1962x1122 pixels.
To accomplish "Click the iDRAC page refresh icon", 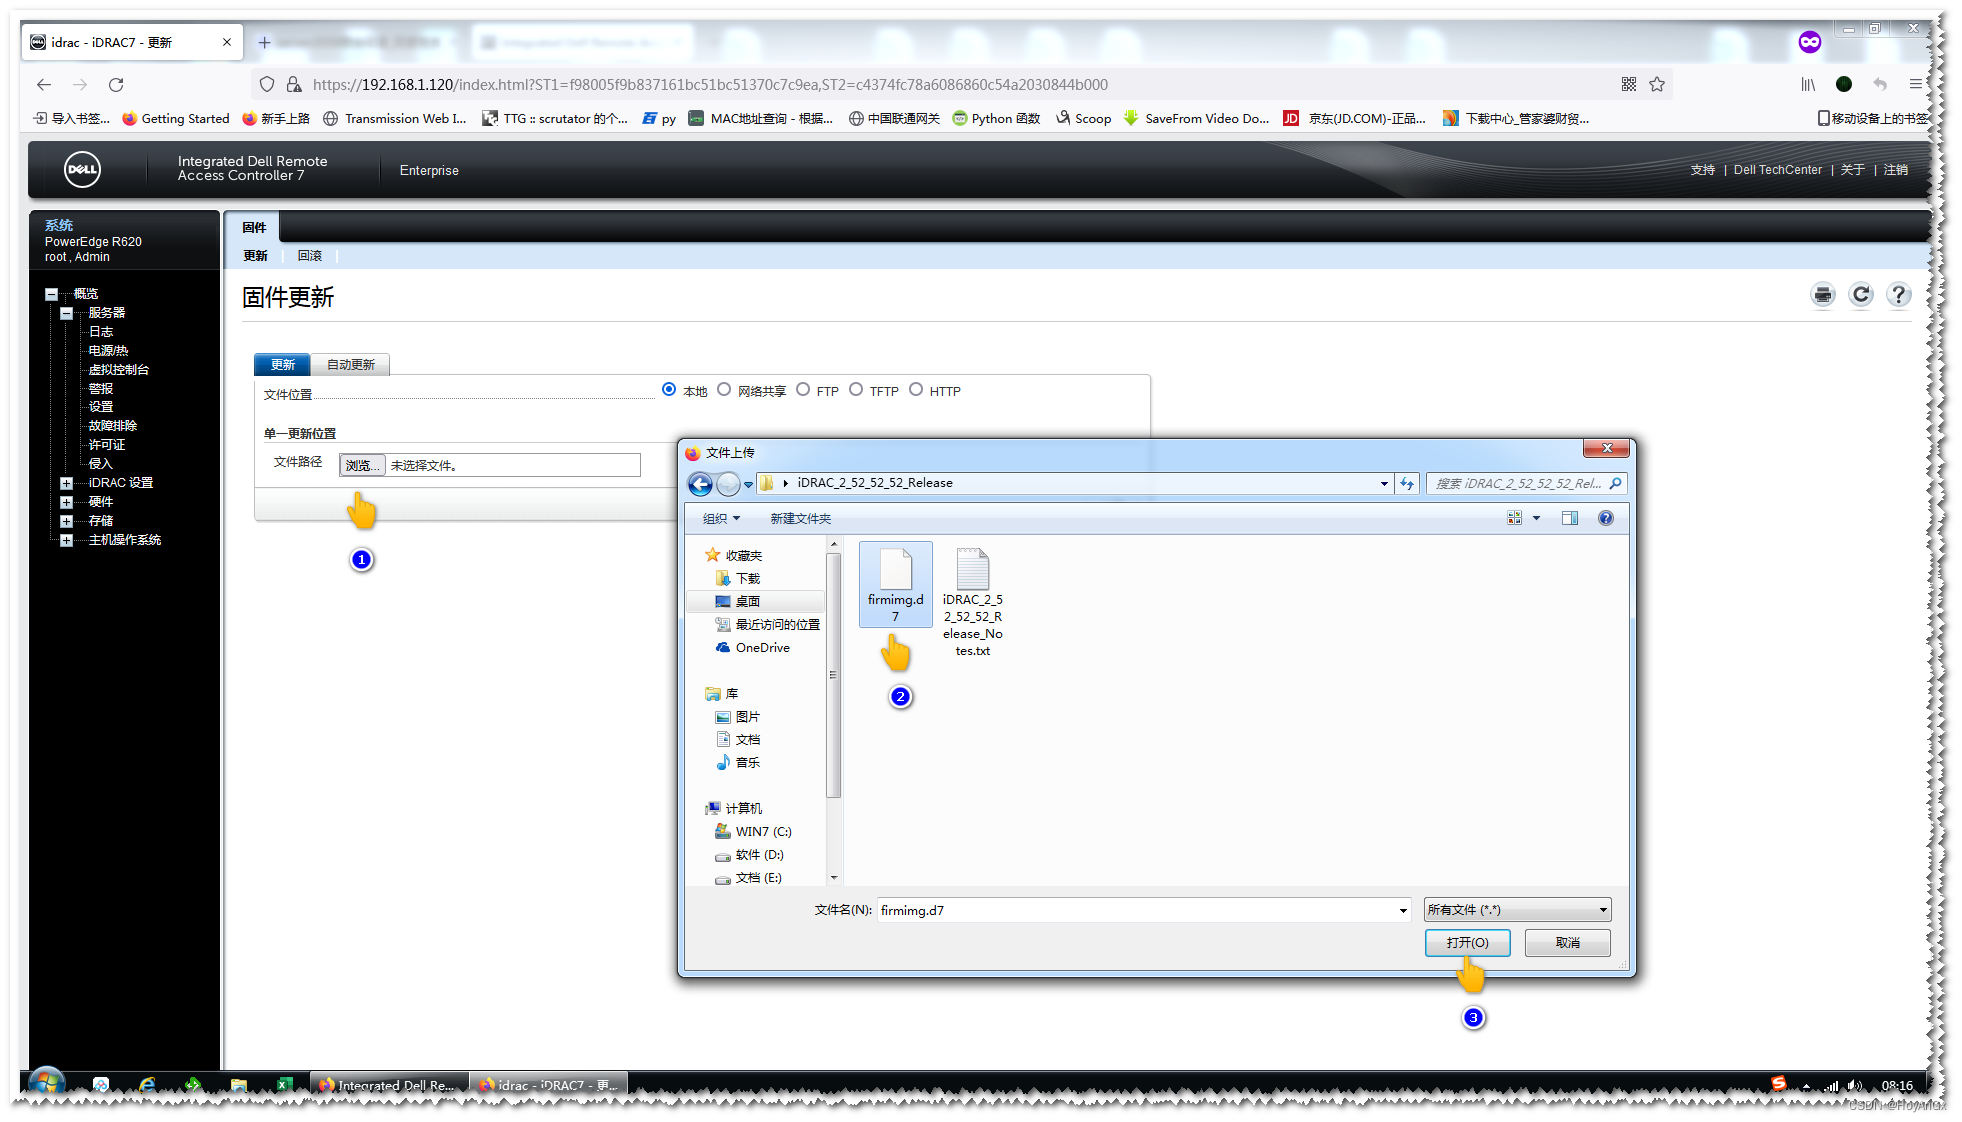I will (1860, 295).
